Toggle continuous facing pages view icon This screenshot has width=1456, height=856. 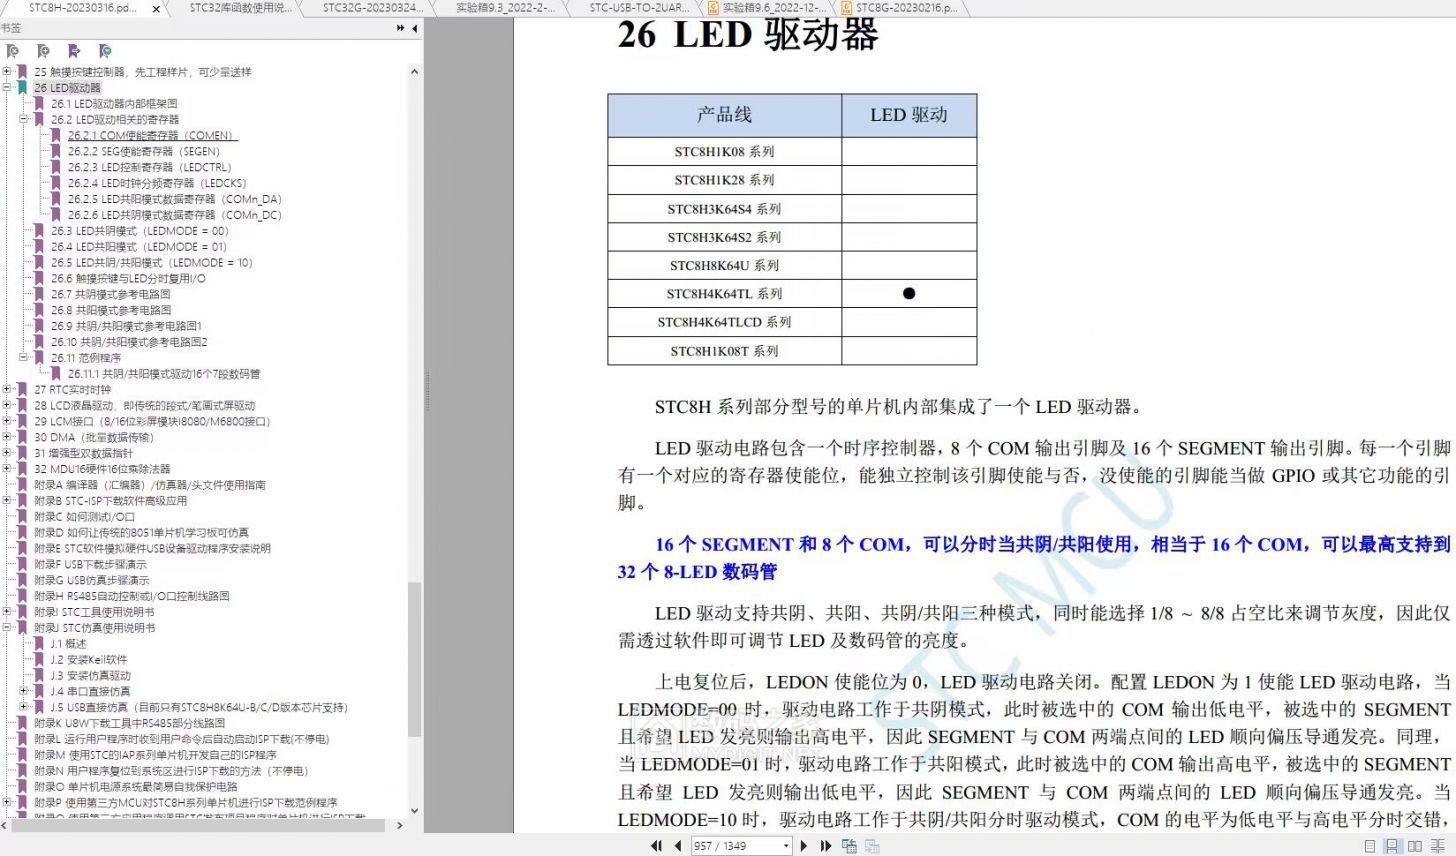(x=1438, y=846)
